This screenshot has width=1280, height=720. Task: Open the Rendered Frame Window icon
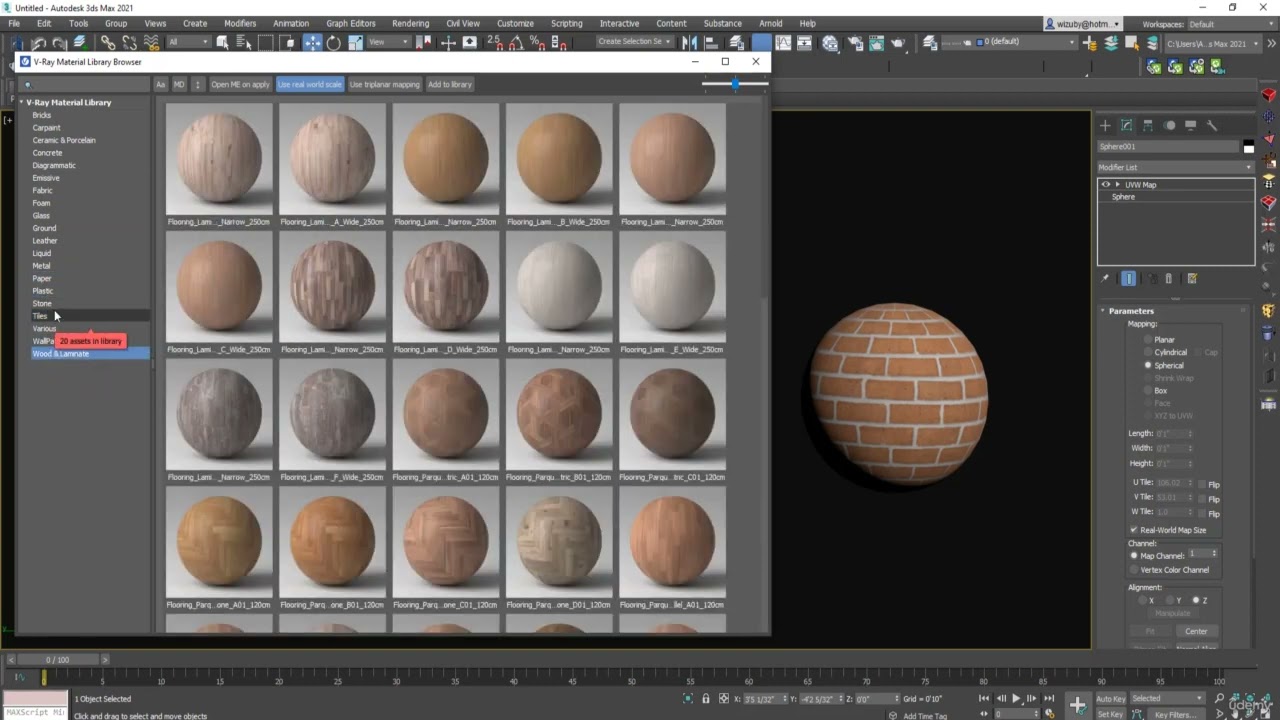point(876,43)
